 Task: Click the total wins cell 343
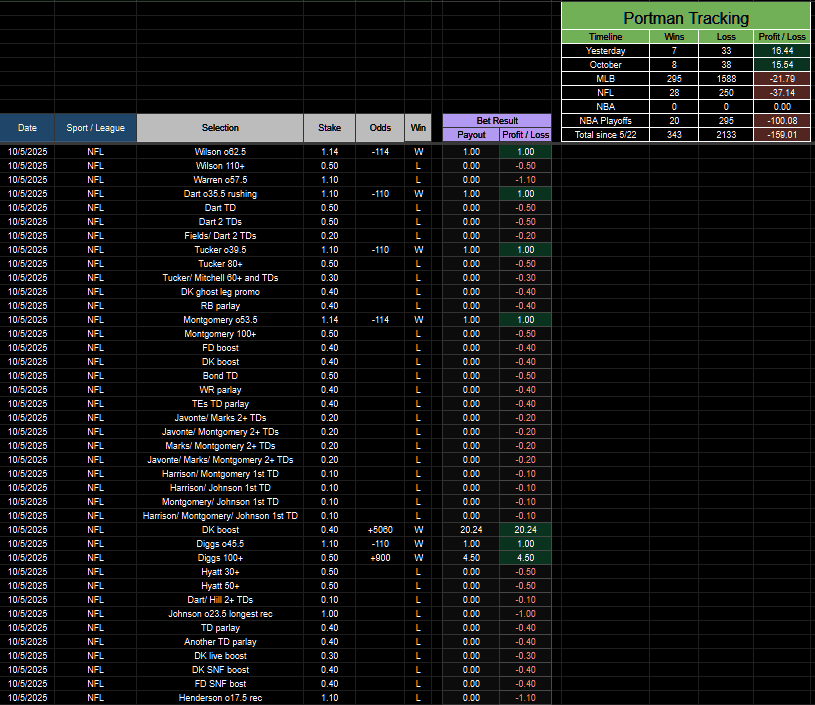pos(674,135)
